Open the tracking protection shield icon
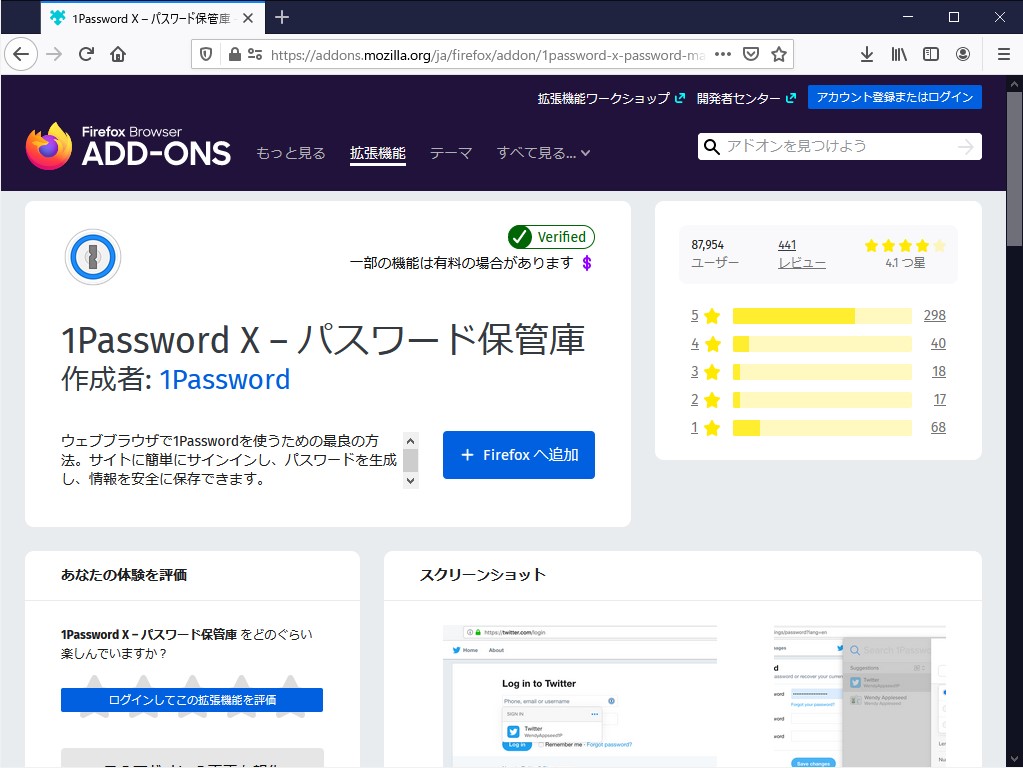 tap(207, 54)
